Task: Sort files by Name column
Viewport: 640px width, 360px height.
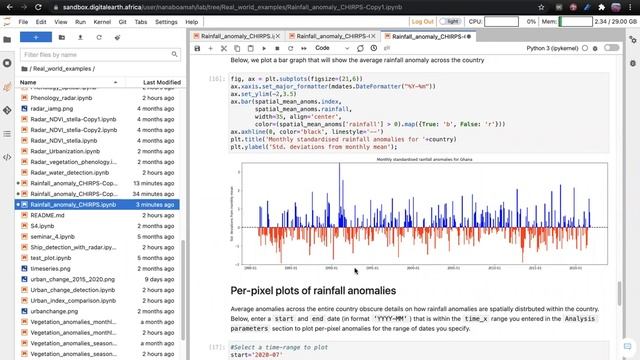Action: coord(69,82)
